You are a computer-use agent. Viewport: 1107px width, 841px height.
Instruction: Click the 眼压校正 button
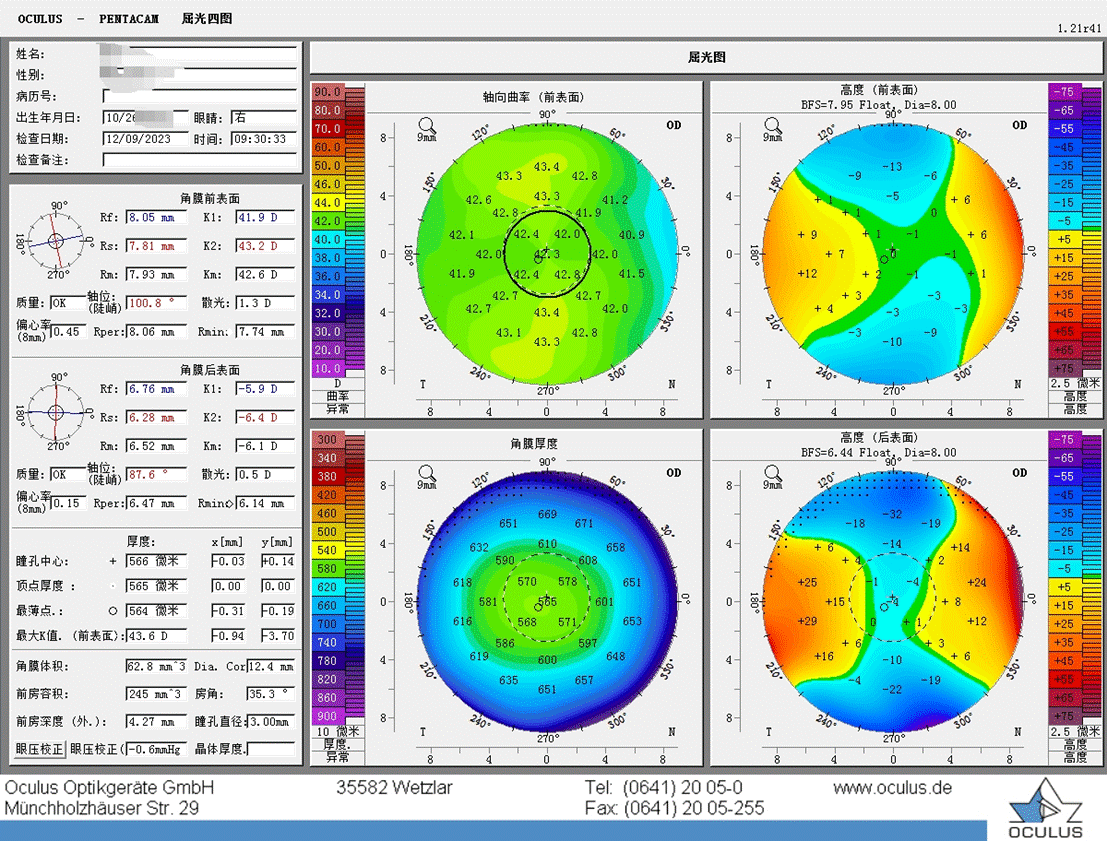pos(40,748)
